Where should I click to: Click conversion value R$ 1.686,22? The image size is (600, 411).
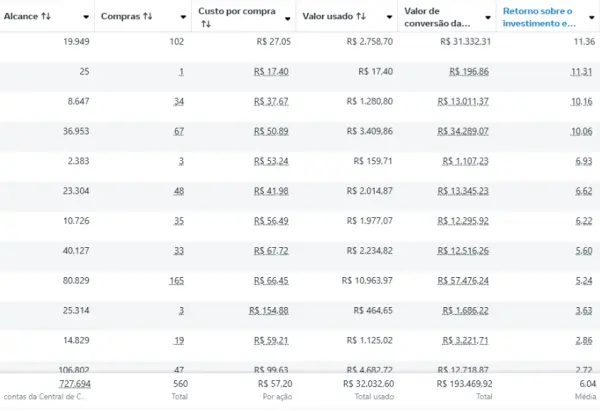pos(465,310)
